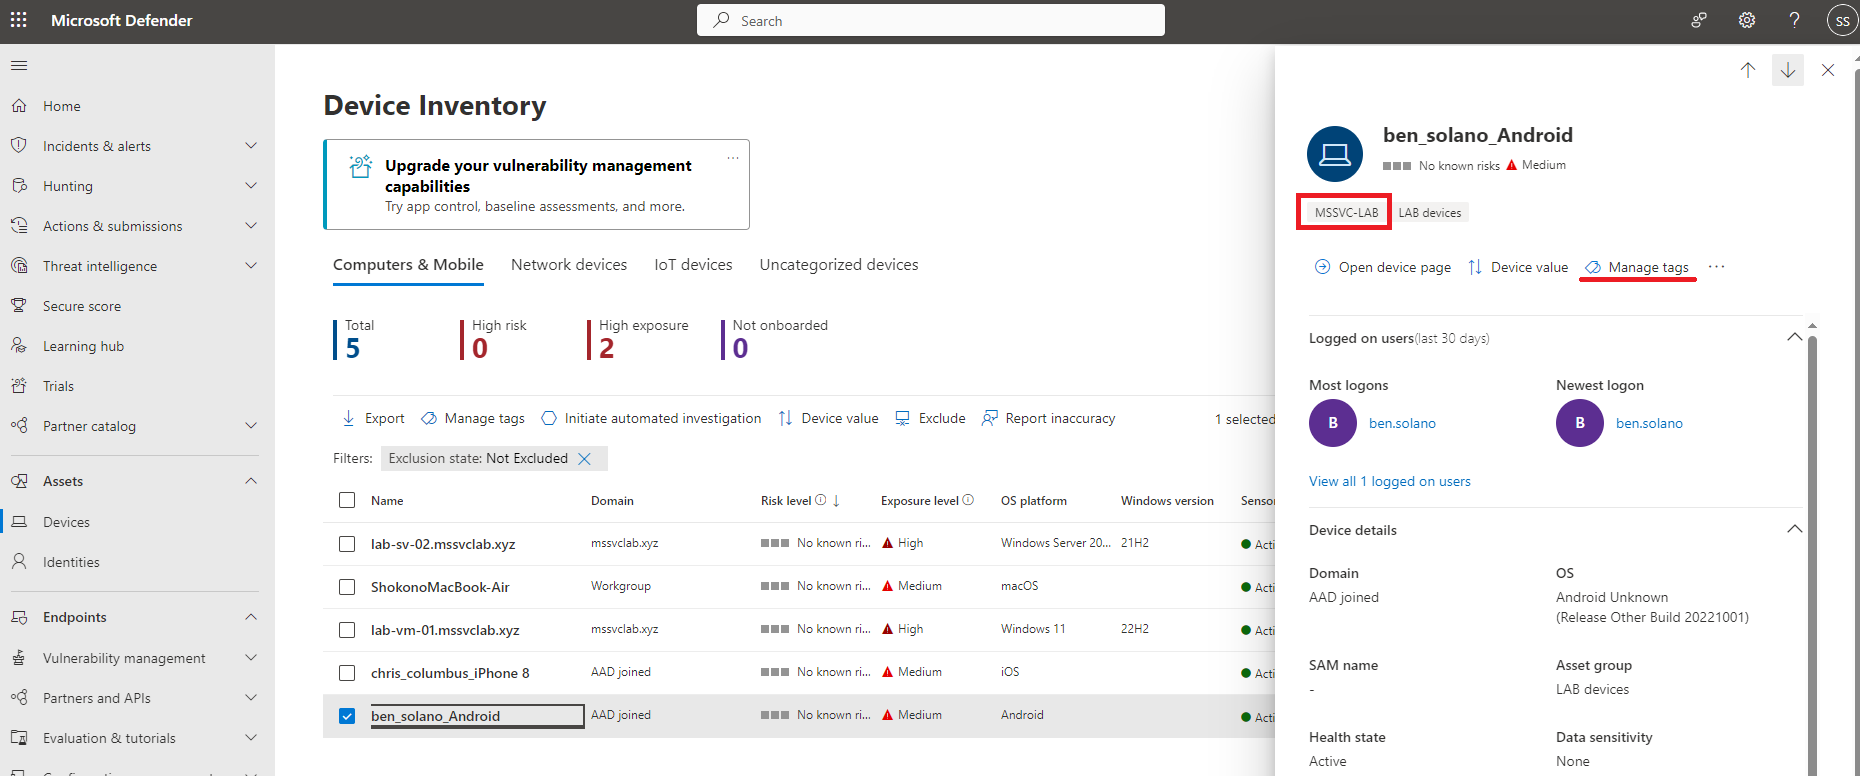Uncheck the ben_solano_Android row checkbox
This screenshot has width=1860, height=776.
347,716
